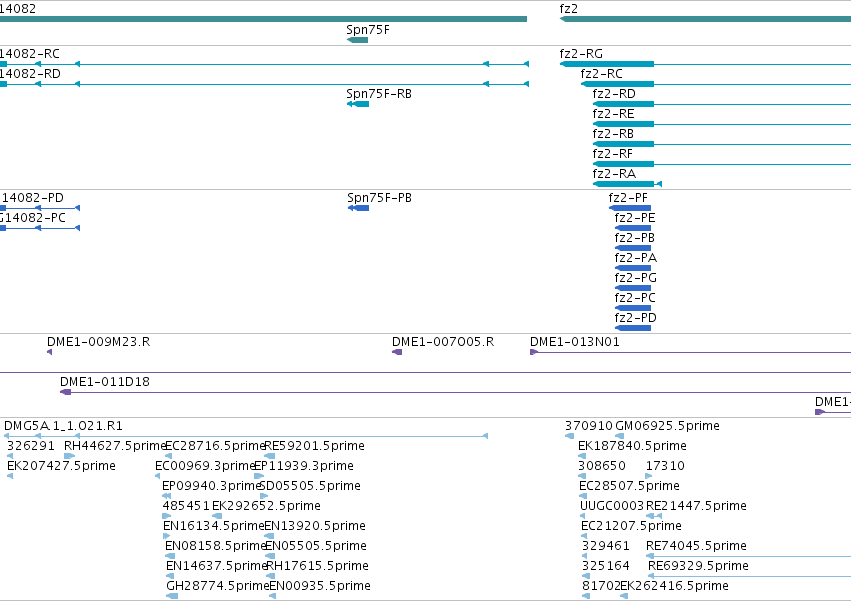Click EST RE21447.5prime
The width and height of the screenshot is (851, 601).
point(696,506)
